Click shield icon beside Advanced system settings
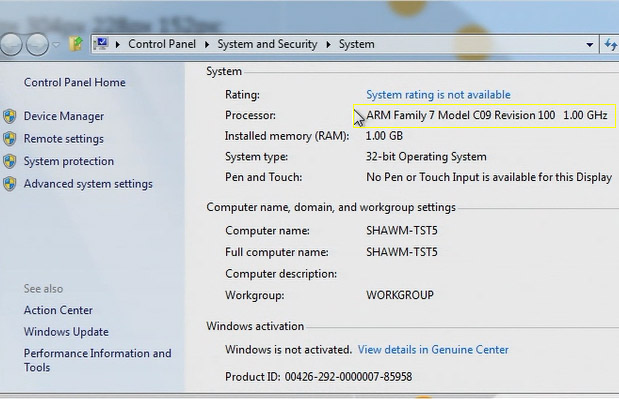Viewport: 619px width, 399px height. pyautogui.click(x=9, y=184)
